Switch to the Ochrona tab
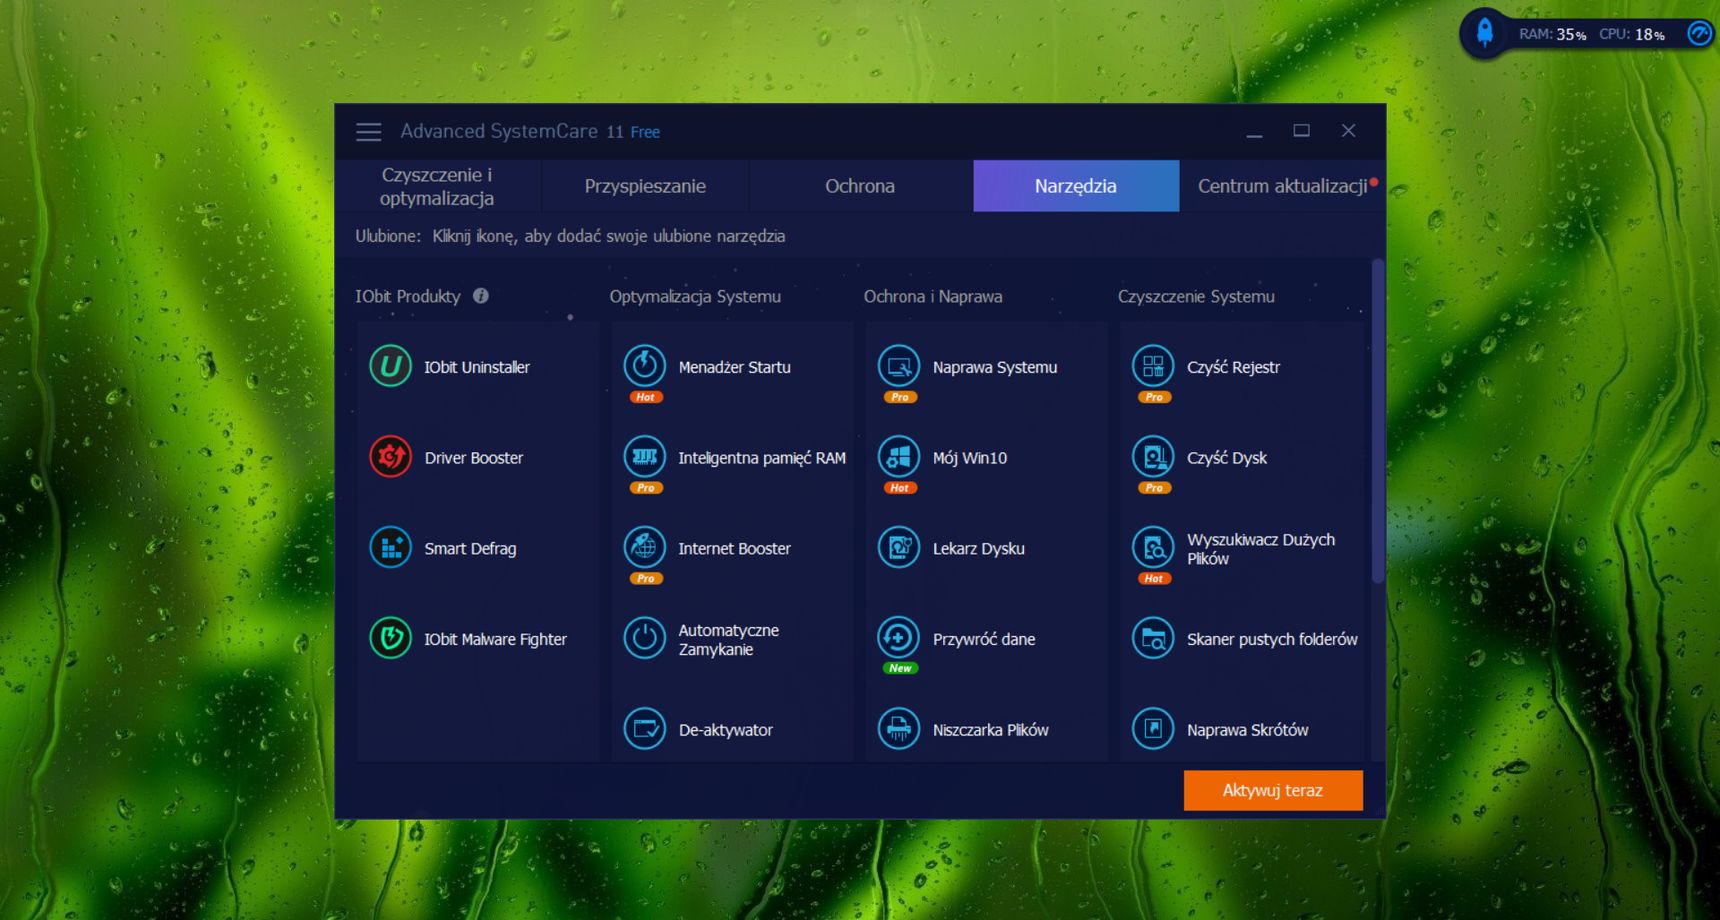This screenshot has width=1720, height=920. point(860,186)
